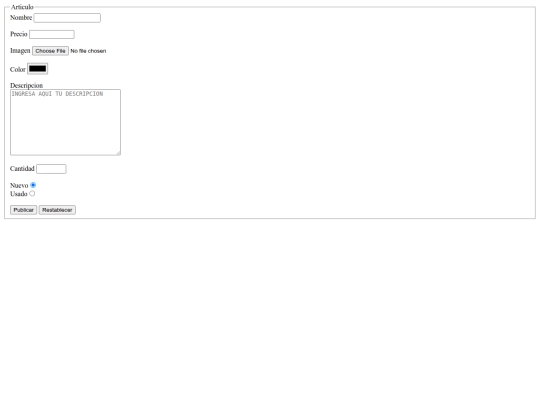540x405 pixels.
Task: Select the Cantidad input field
Action: (51, 169)
